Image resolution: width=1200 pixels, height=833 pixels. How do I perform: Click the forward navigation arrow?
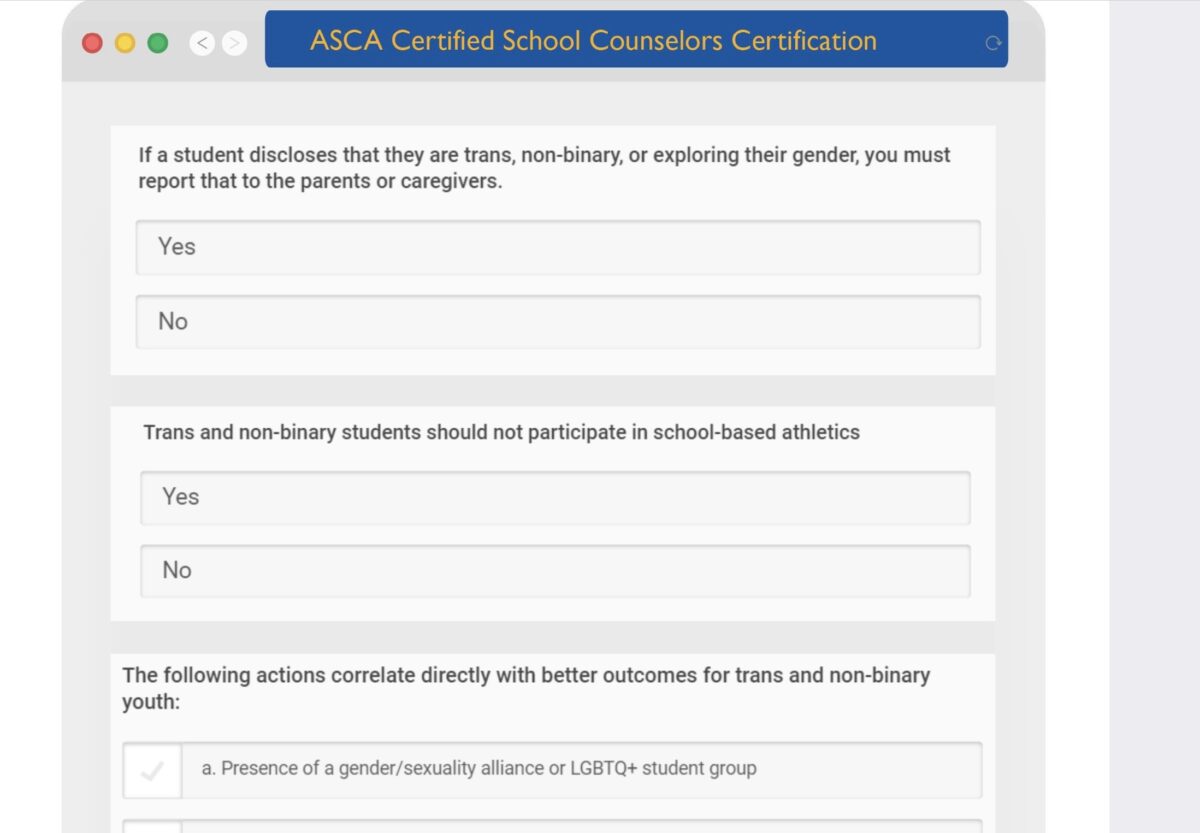234,43
